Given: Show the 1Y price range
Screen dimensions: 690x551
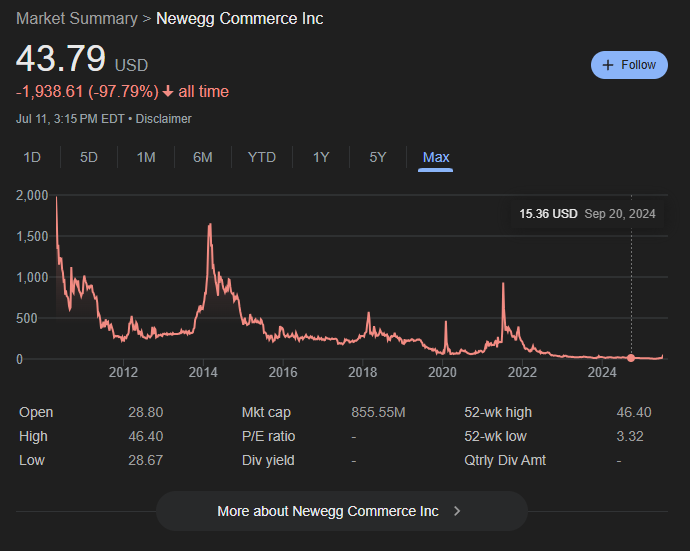Looking at the screenshot, I should click(321, 157).
